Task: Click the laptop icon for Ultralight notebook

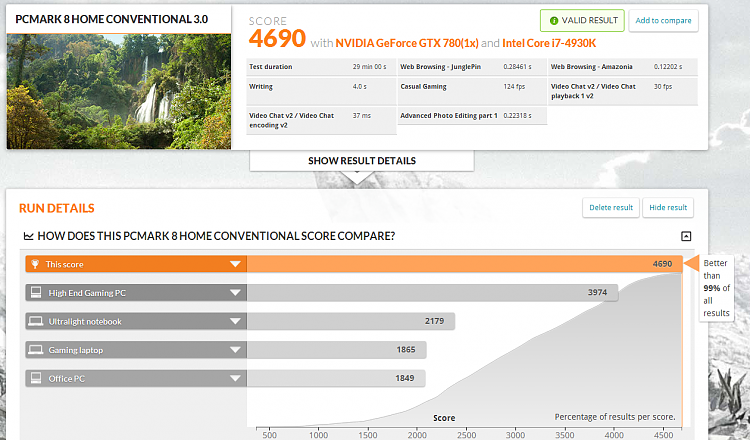Action: [35, 321]
